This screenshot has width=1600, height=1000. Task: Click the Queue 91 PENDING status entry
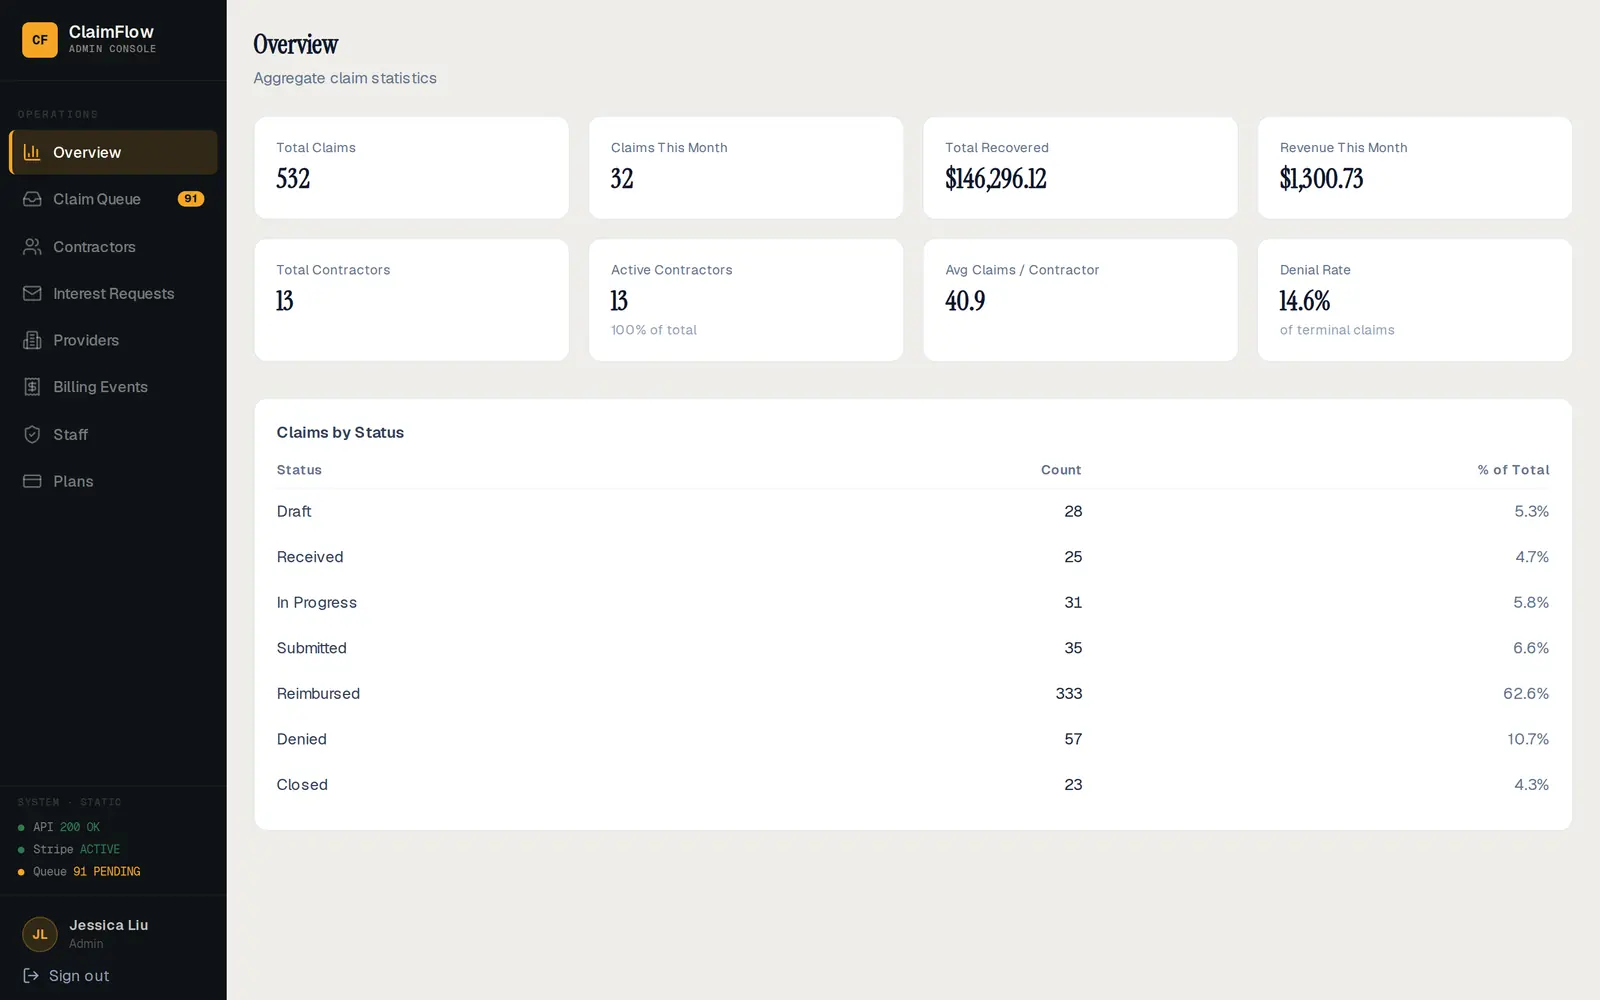click(x=79, y=872)
